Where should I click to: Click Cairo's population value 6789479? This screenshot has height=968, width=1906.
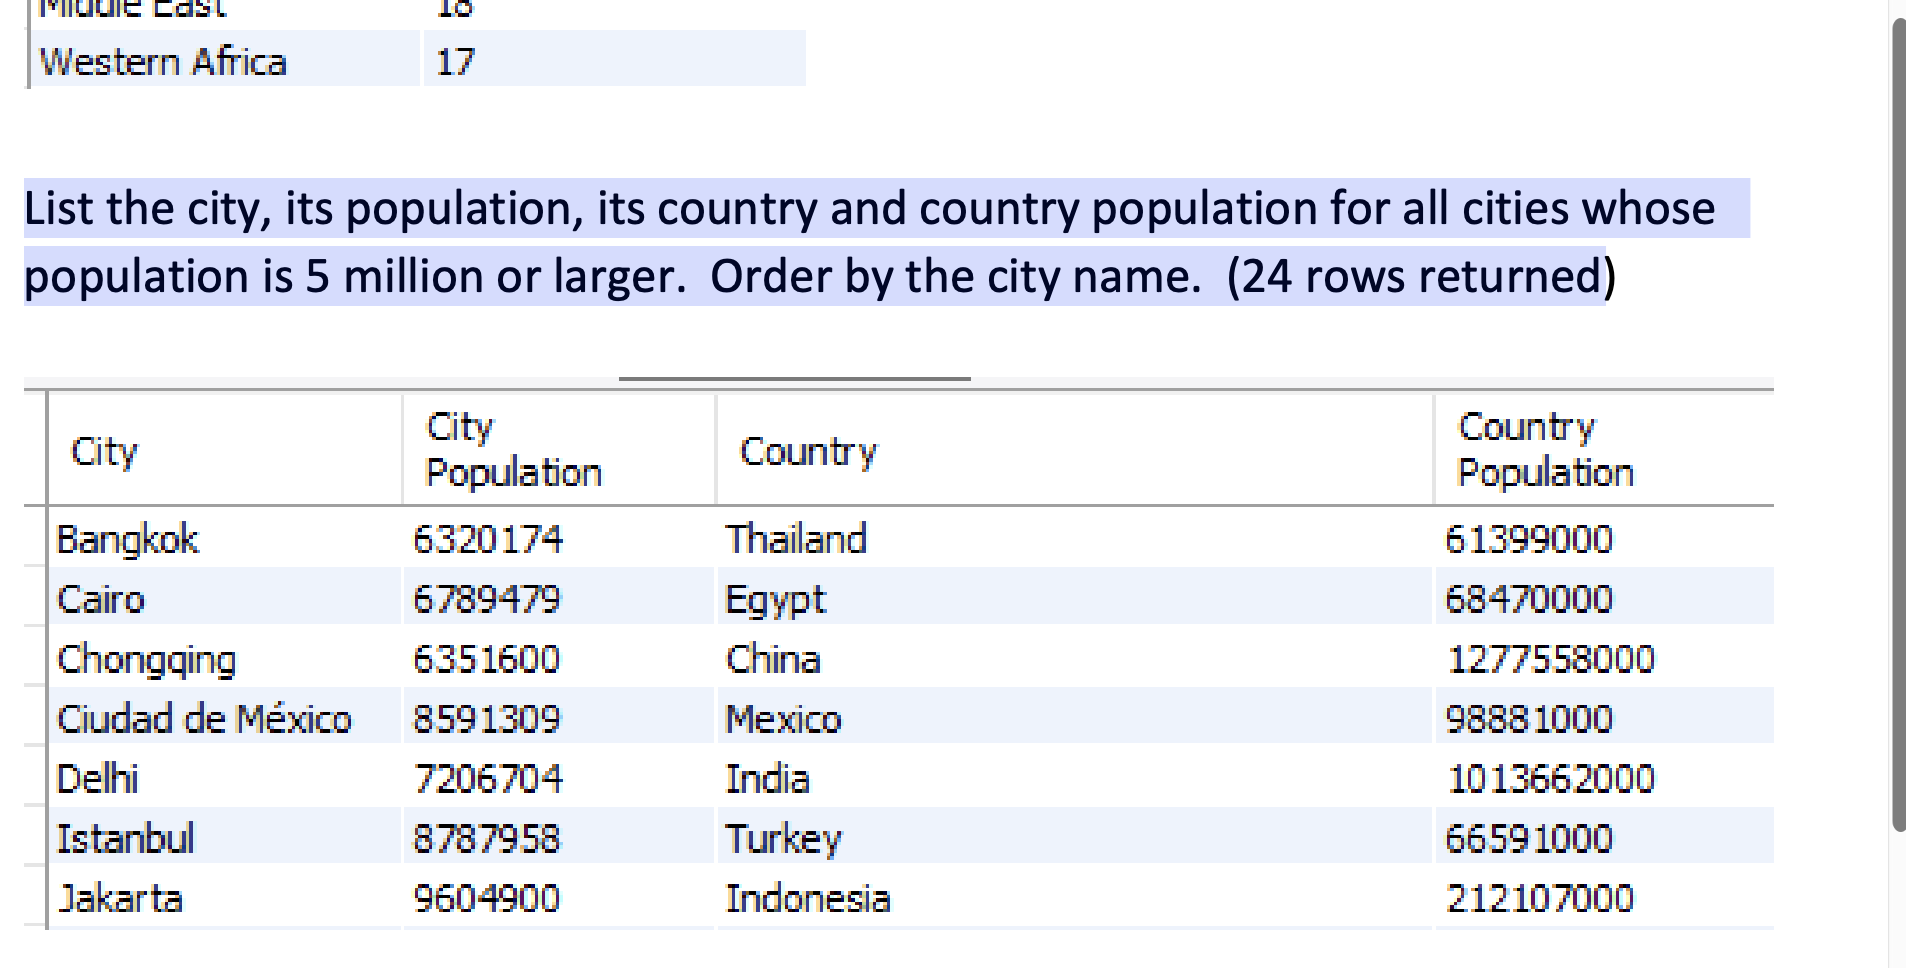[x=487, y=598]
